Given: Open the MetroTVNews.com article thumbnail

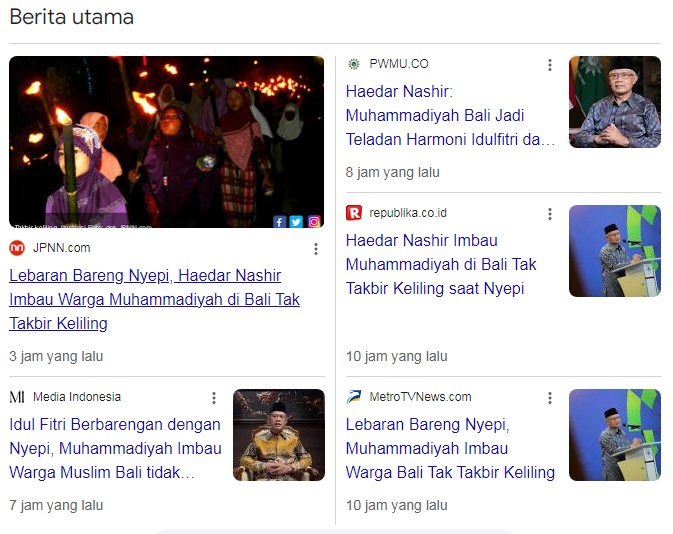Looking at the screenshot, I should (x=615, y=435).
